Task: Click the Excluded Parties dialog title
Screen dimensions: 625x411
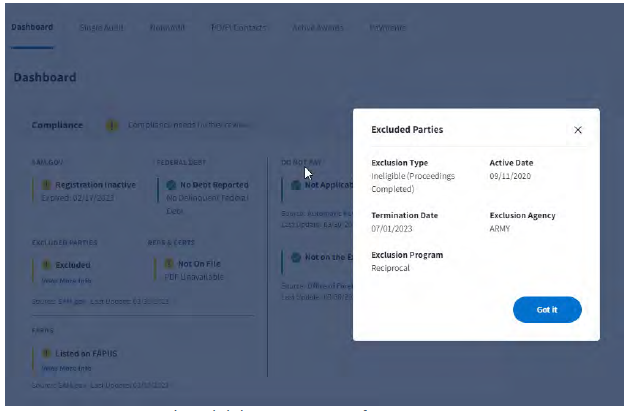Action: pyautogui.click(x=407, y=130)
